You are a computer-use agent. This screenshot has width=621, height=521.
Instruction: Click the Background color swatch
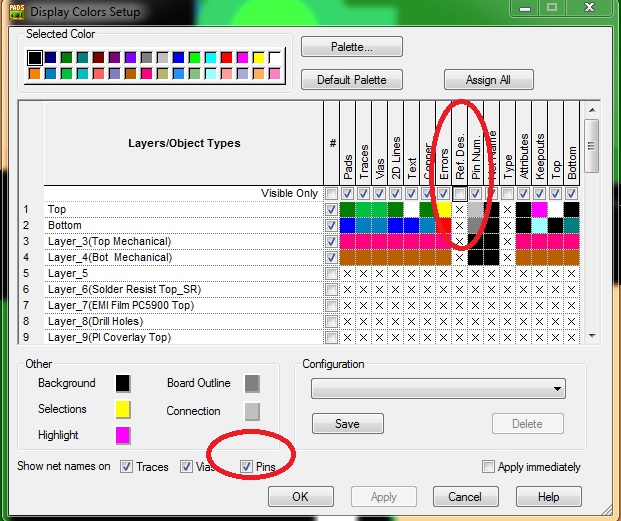(123, 383)
